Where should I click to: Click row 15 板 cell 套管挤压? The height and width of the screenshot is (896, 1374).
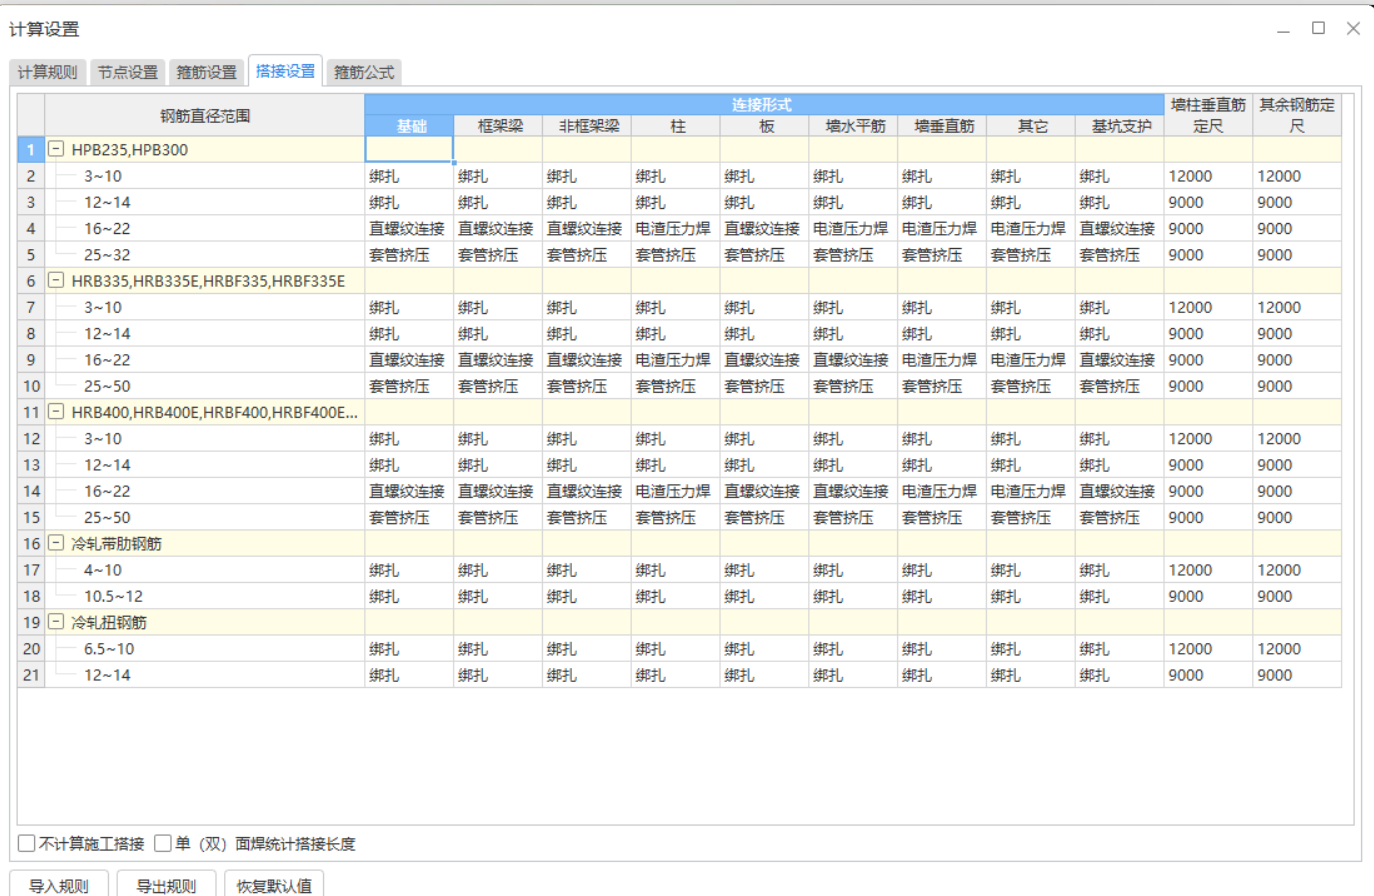click(x=765, y=517)
